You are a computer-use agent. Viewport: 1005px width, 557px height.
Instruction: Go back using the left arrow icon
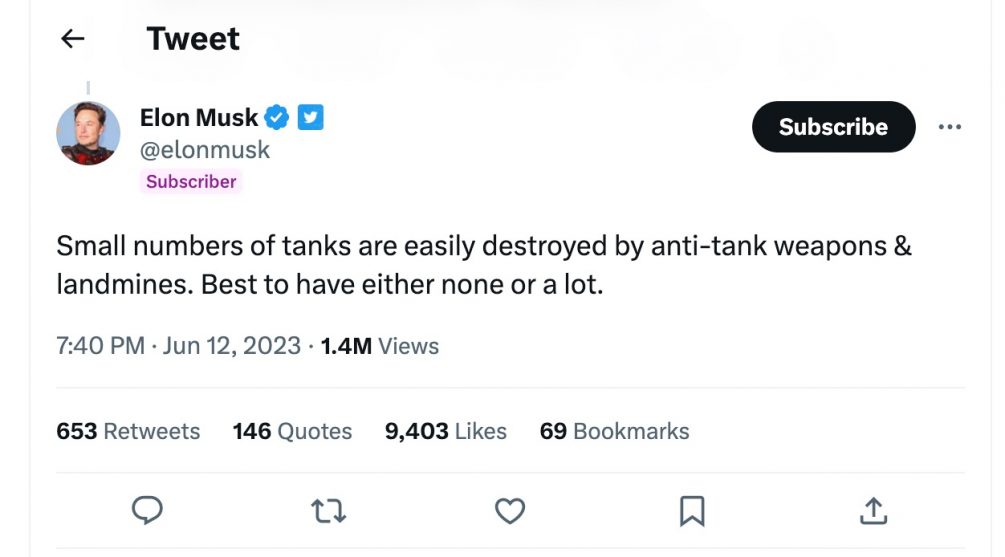(x=72, y=38)
